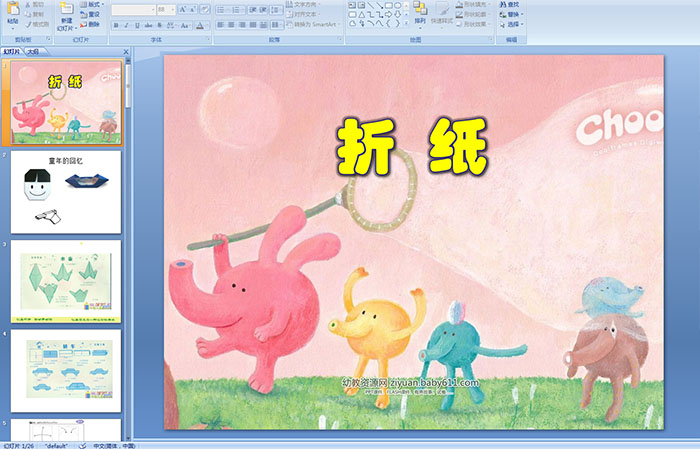
Task: Toggle Bold formatting
Action: coord(116,25)
